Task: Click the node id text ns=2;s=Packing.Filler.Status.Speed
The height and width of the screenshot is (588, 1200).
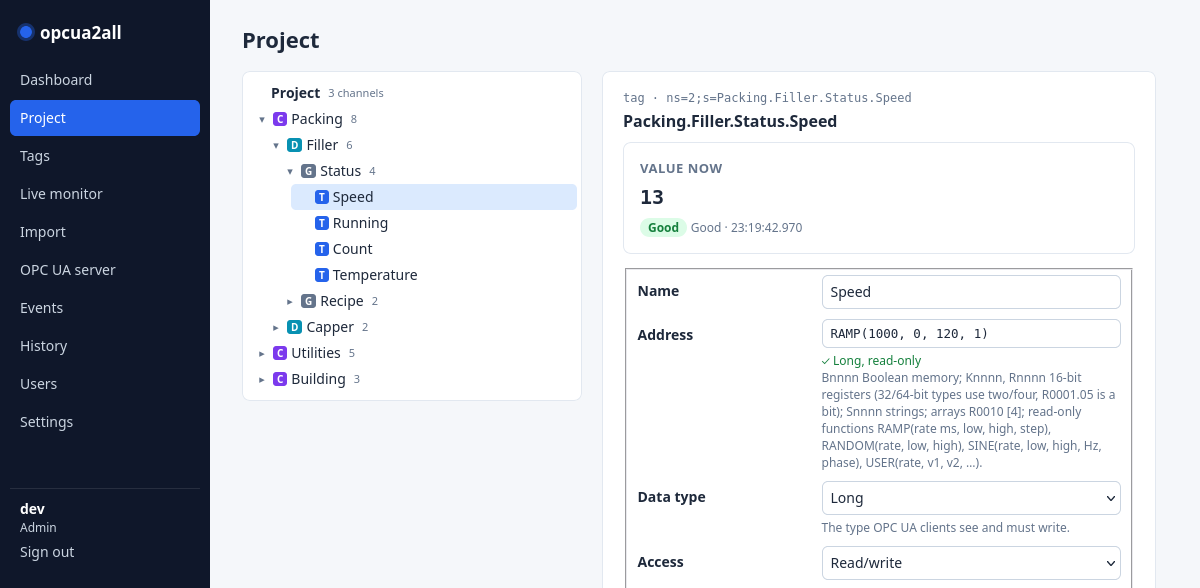Action: tap(789, 98)
